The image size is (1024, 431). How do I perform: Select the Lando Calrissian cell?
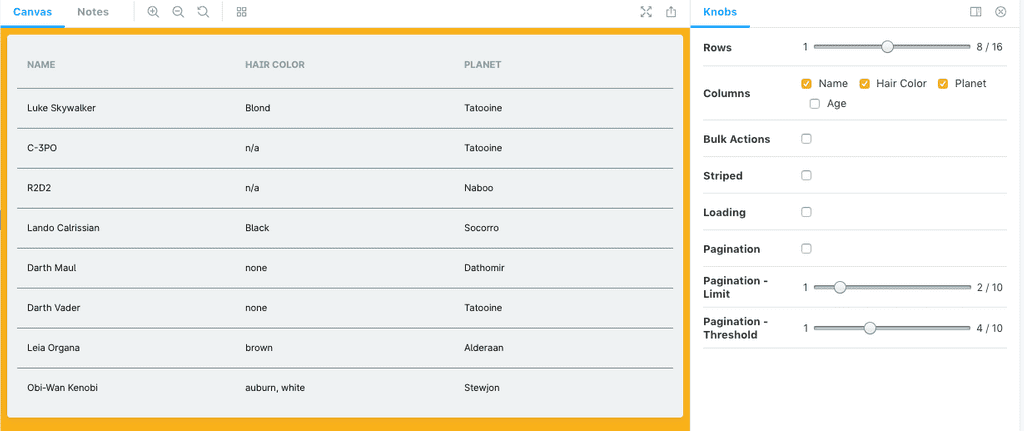[x=63, y=228]
